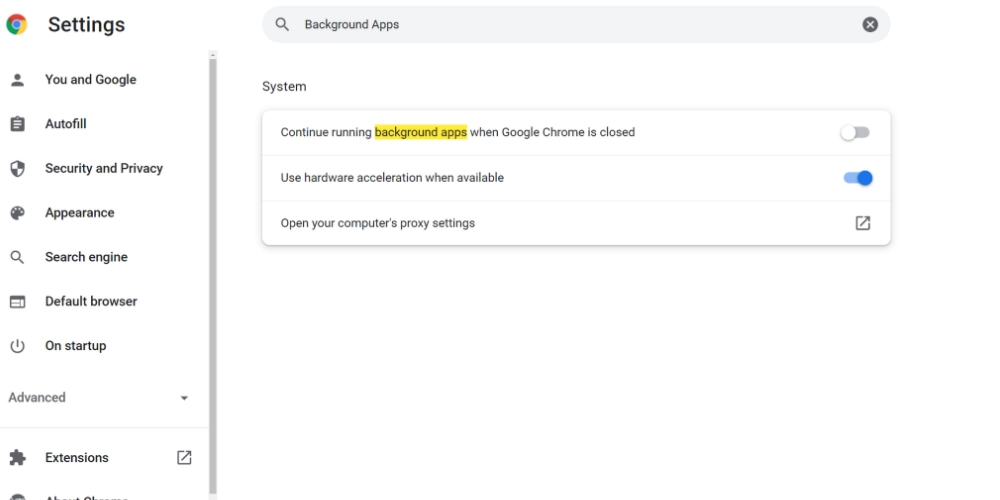Click the Chrome logo icon
Viewport: 1000px width, 500px height.
click(17, 24)
